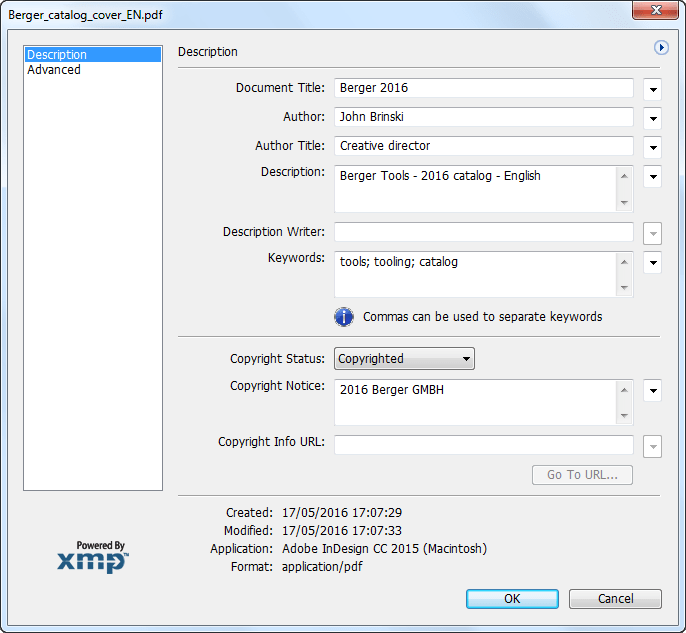This screenshot has width=686, height=633.
Task: Click the empty Description Writer field
Action: pos(484,232)
